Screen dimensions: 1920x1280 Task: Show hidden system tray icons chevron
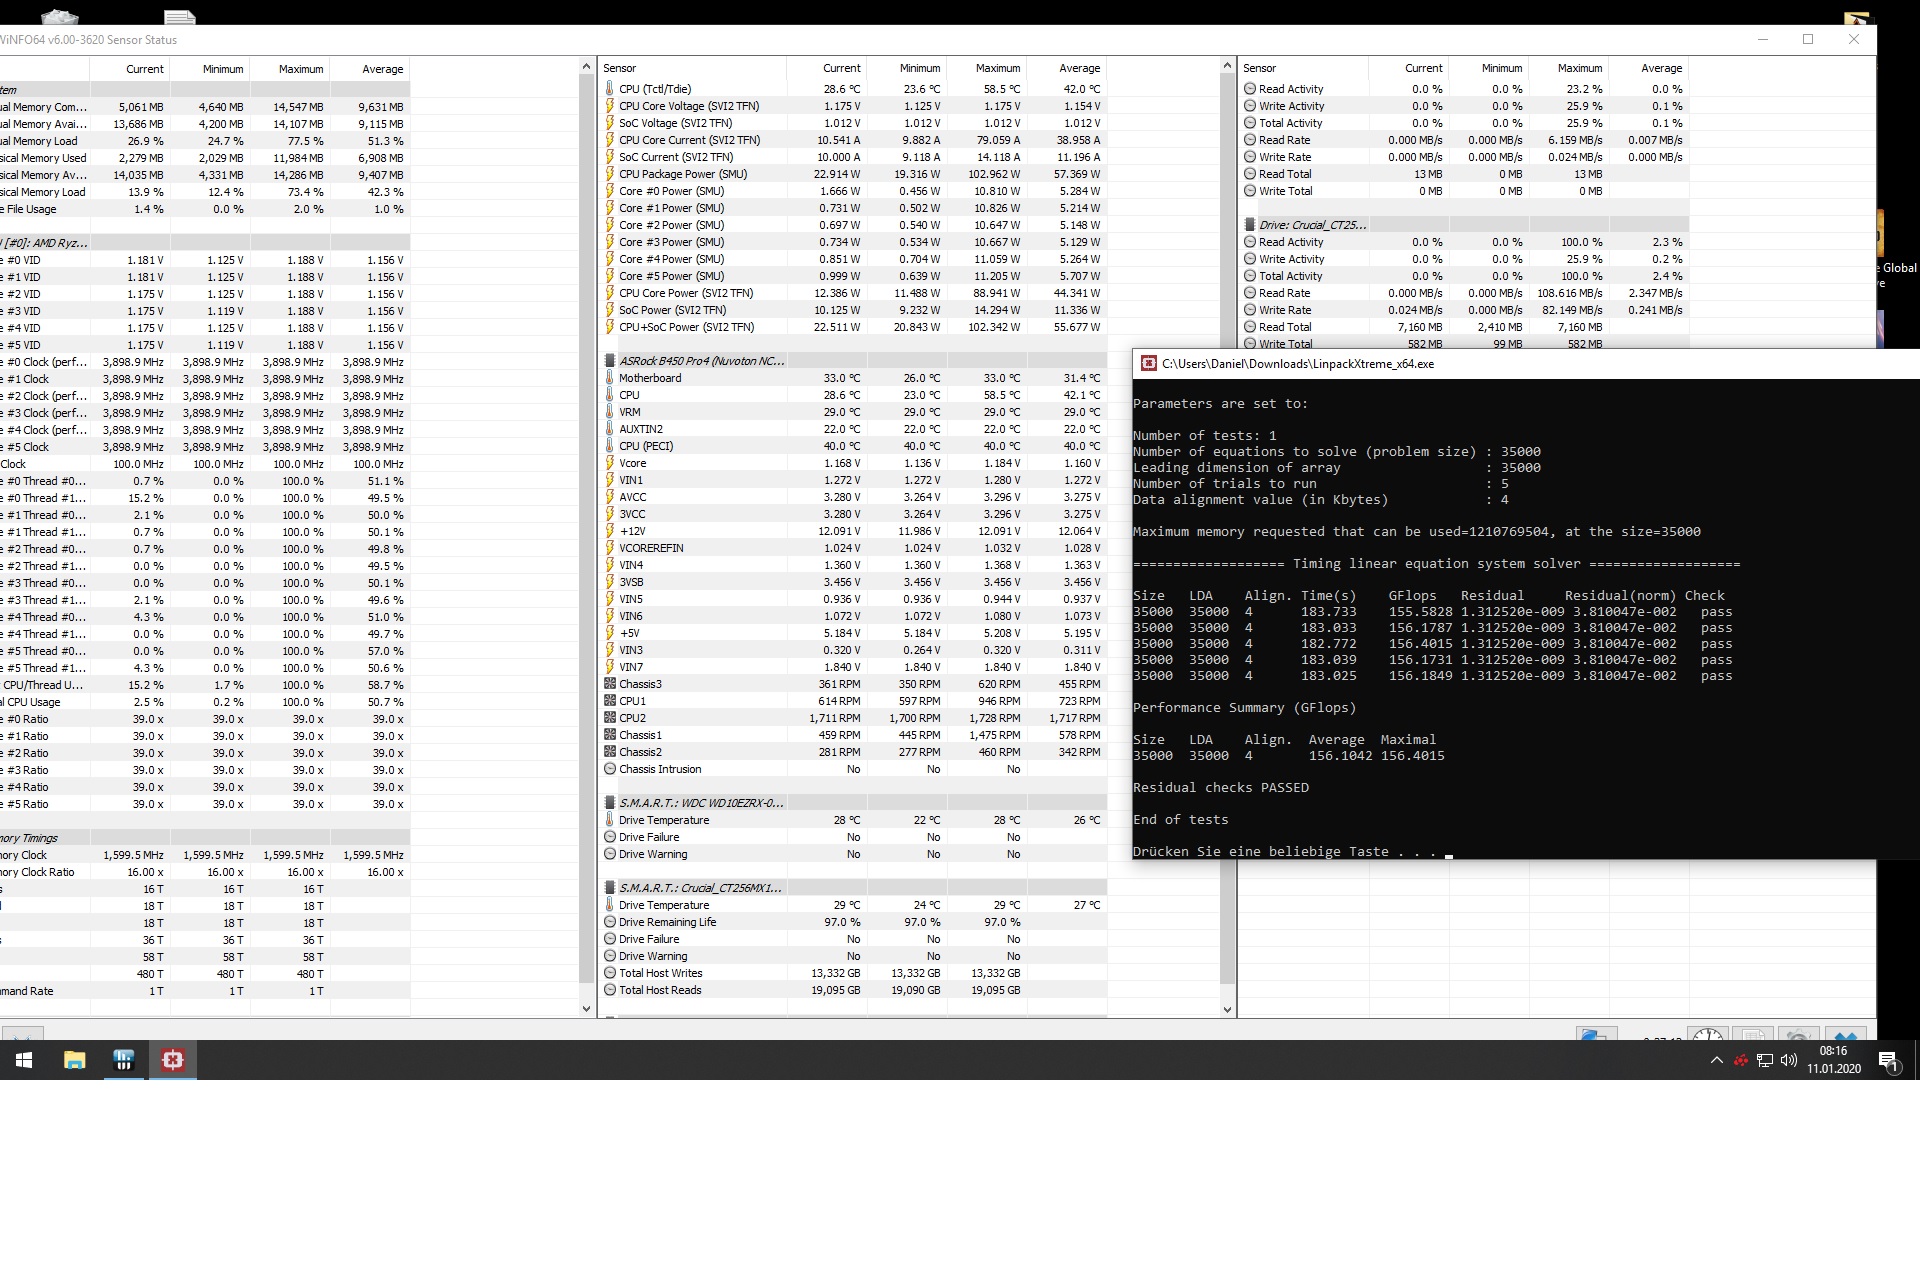tap(1717, 1060)
